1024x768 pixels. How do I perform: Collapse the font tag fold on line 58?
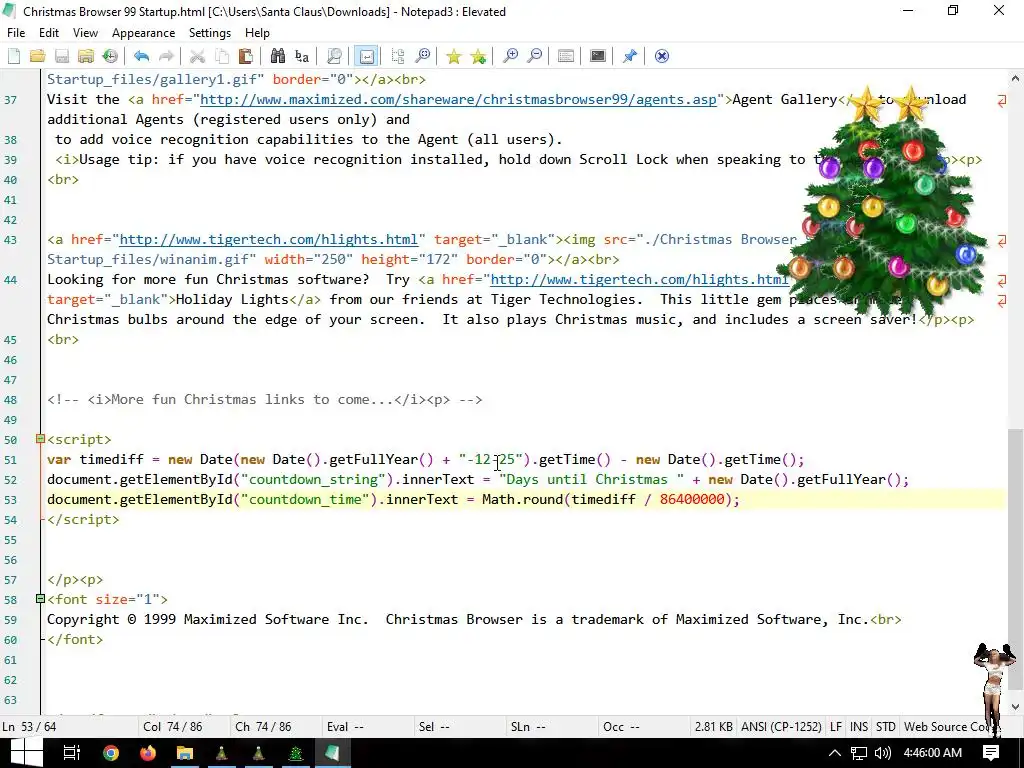point(40,599)
